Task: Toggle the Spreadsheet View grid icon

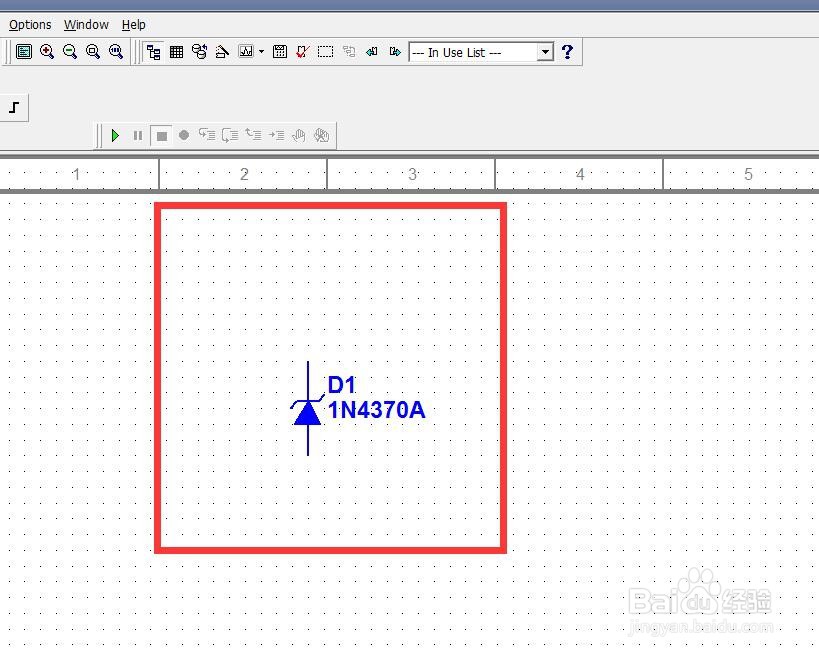Action: tap(177, 52)
